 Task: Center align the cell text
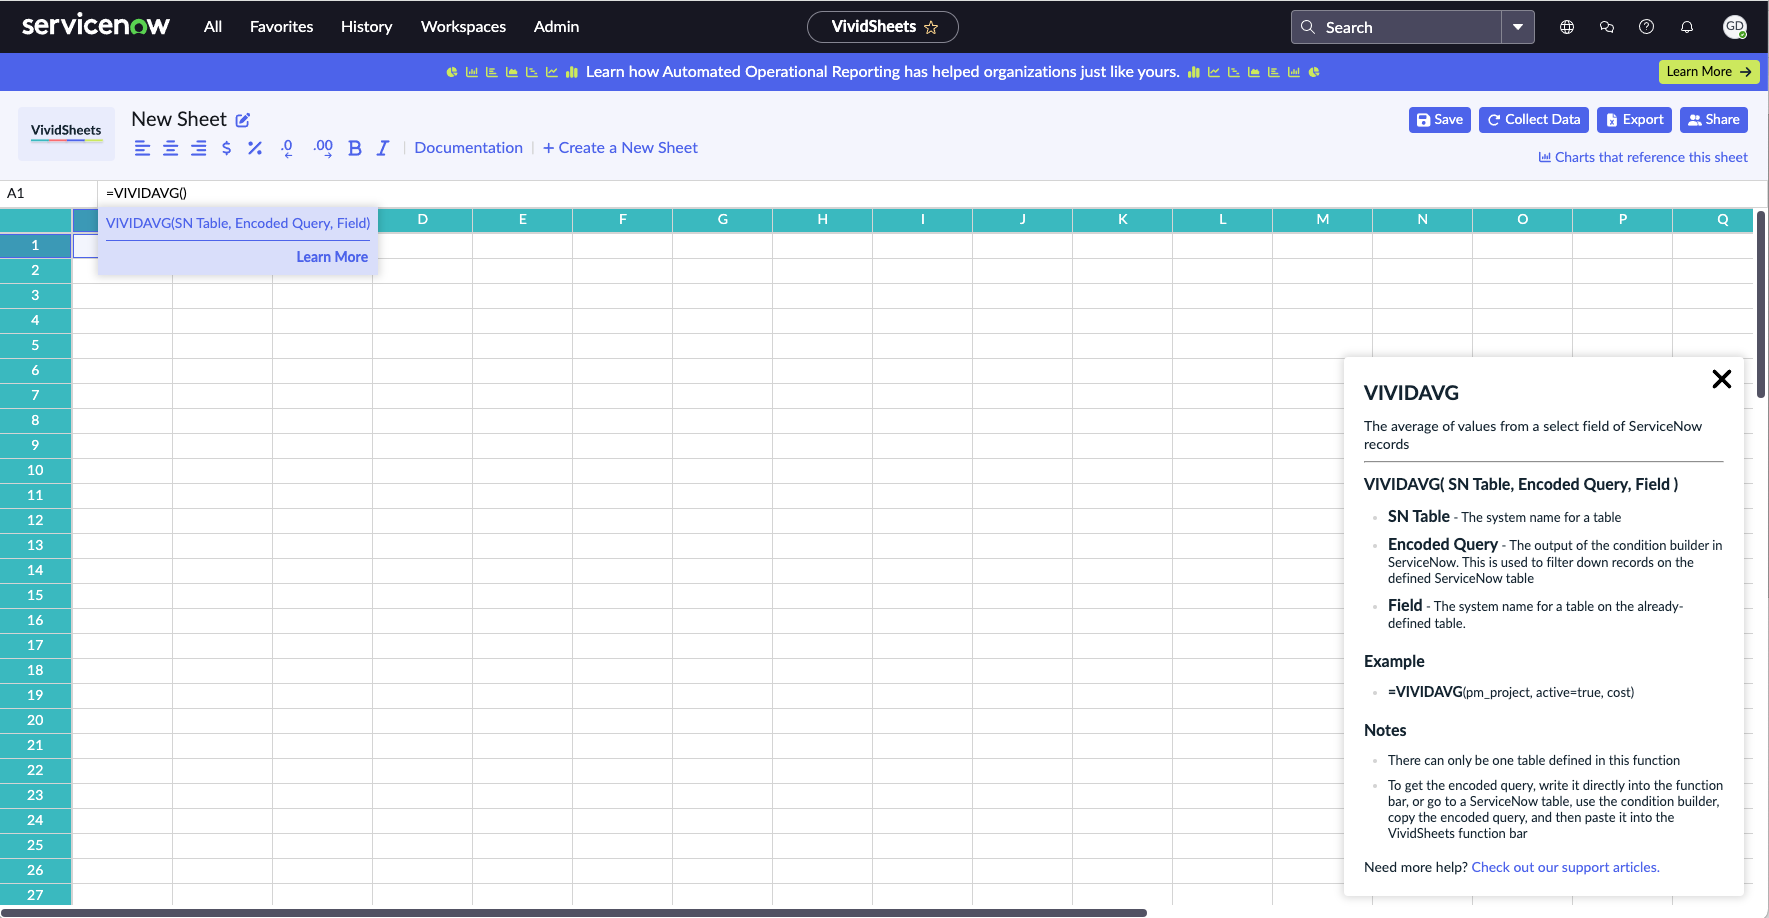(171, 148)
